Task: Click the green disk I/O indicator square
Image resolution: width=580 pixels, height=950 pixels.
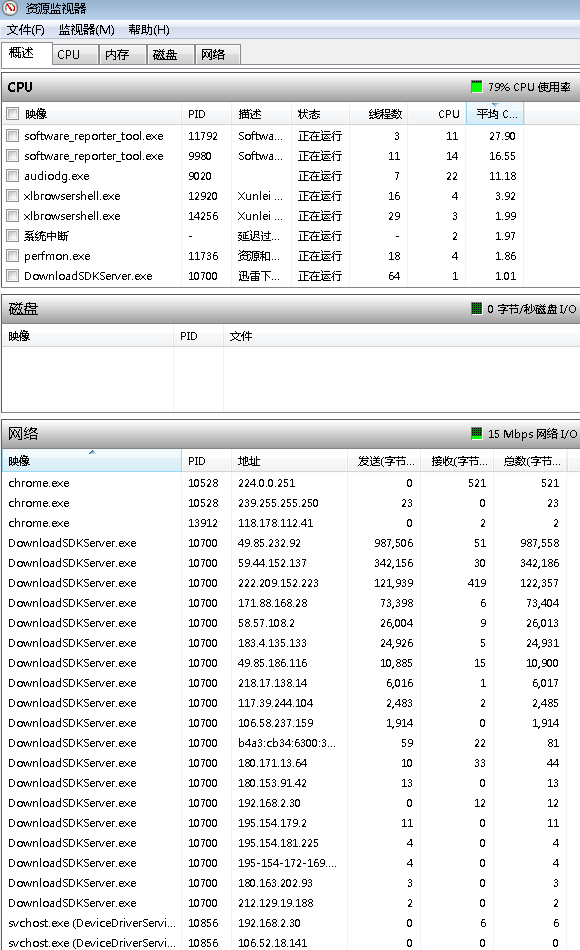Action: (x=476, y=309)
